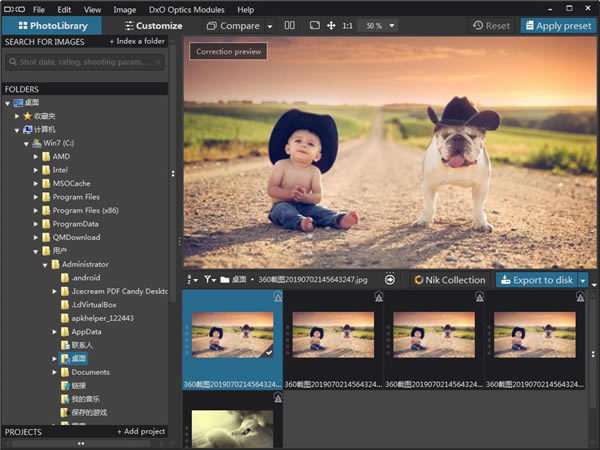The image size is (600, 450).
Task: Click the folder icon in image browser bar
Action: coord(225,280)
